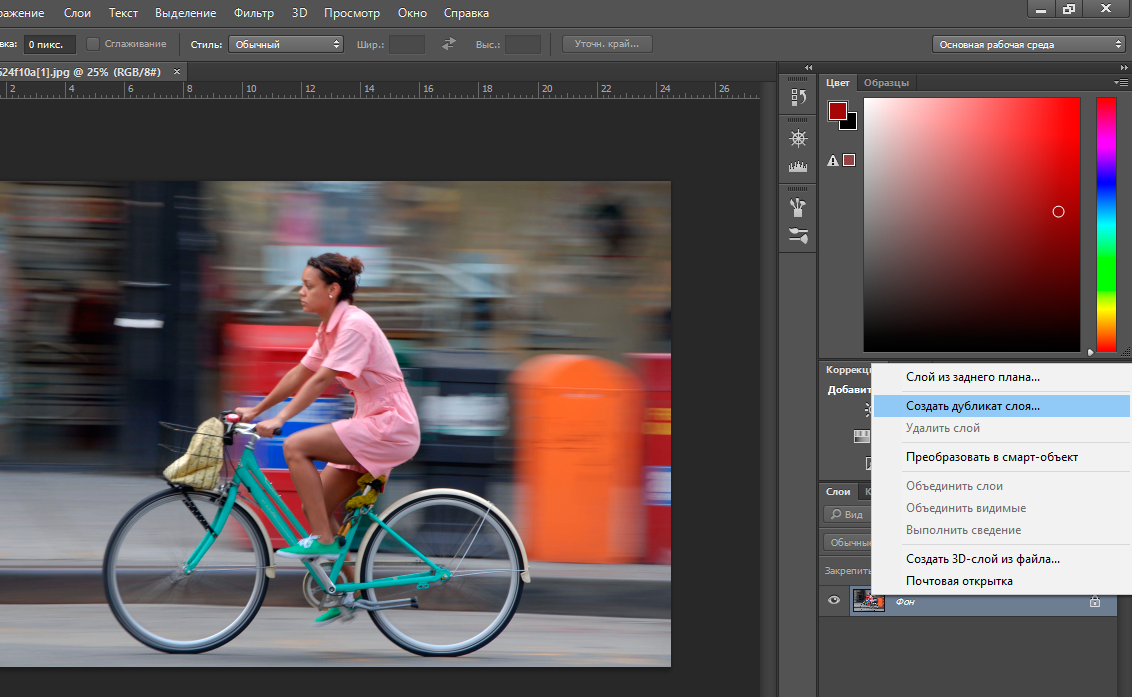Choose Создать 3D-слой из файла… entry

pyautogui.click(x=1001, y=559)
